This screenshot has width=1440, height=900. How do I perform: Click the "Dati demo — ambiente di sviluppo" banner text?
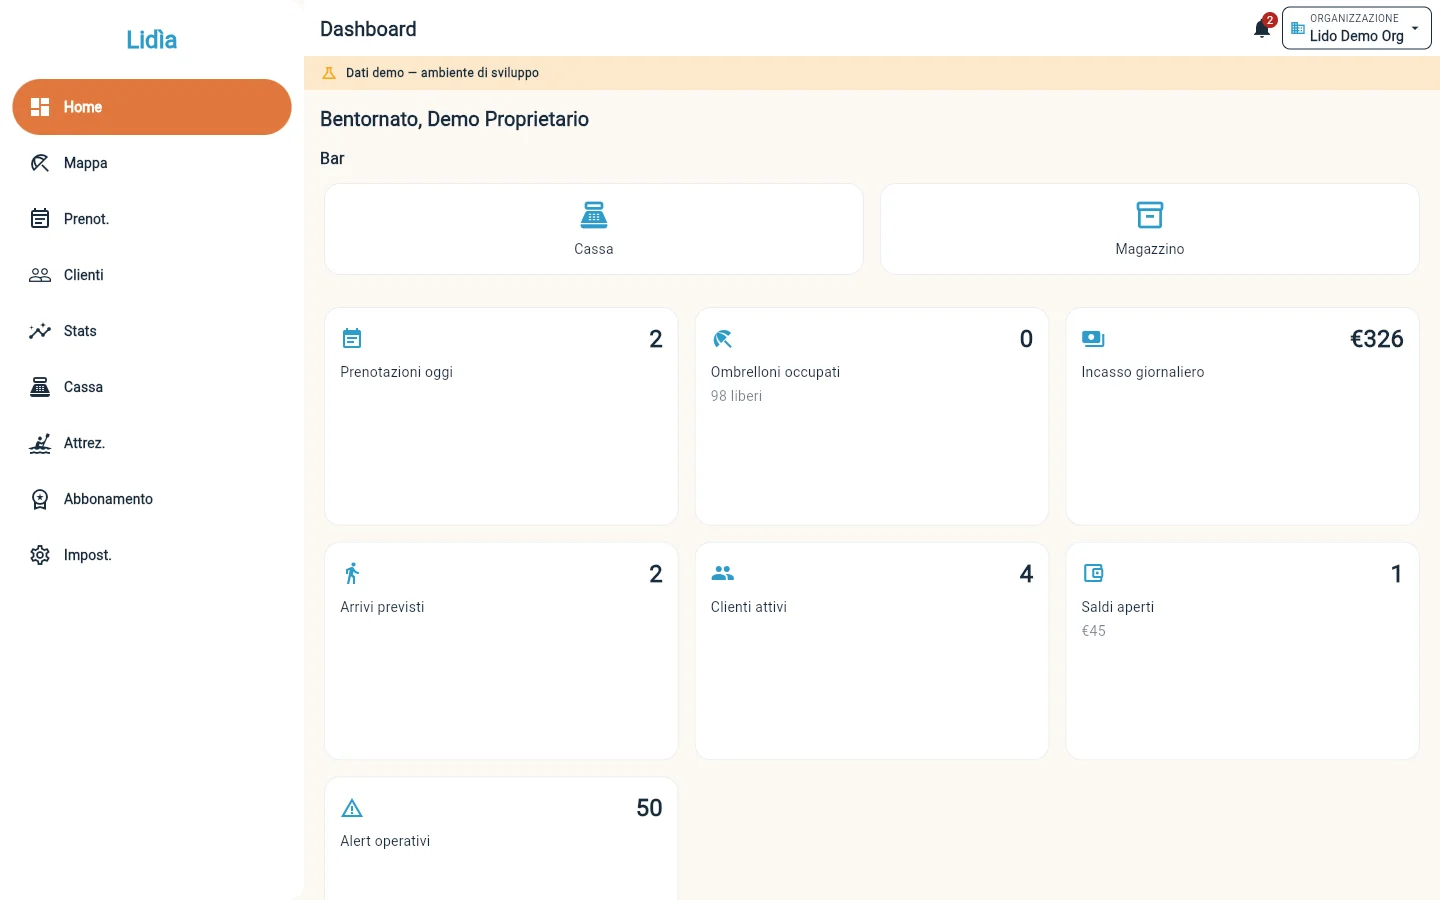point(442,73)
